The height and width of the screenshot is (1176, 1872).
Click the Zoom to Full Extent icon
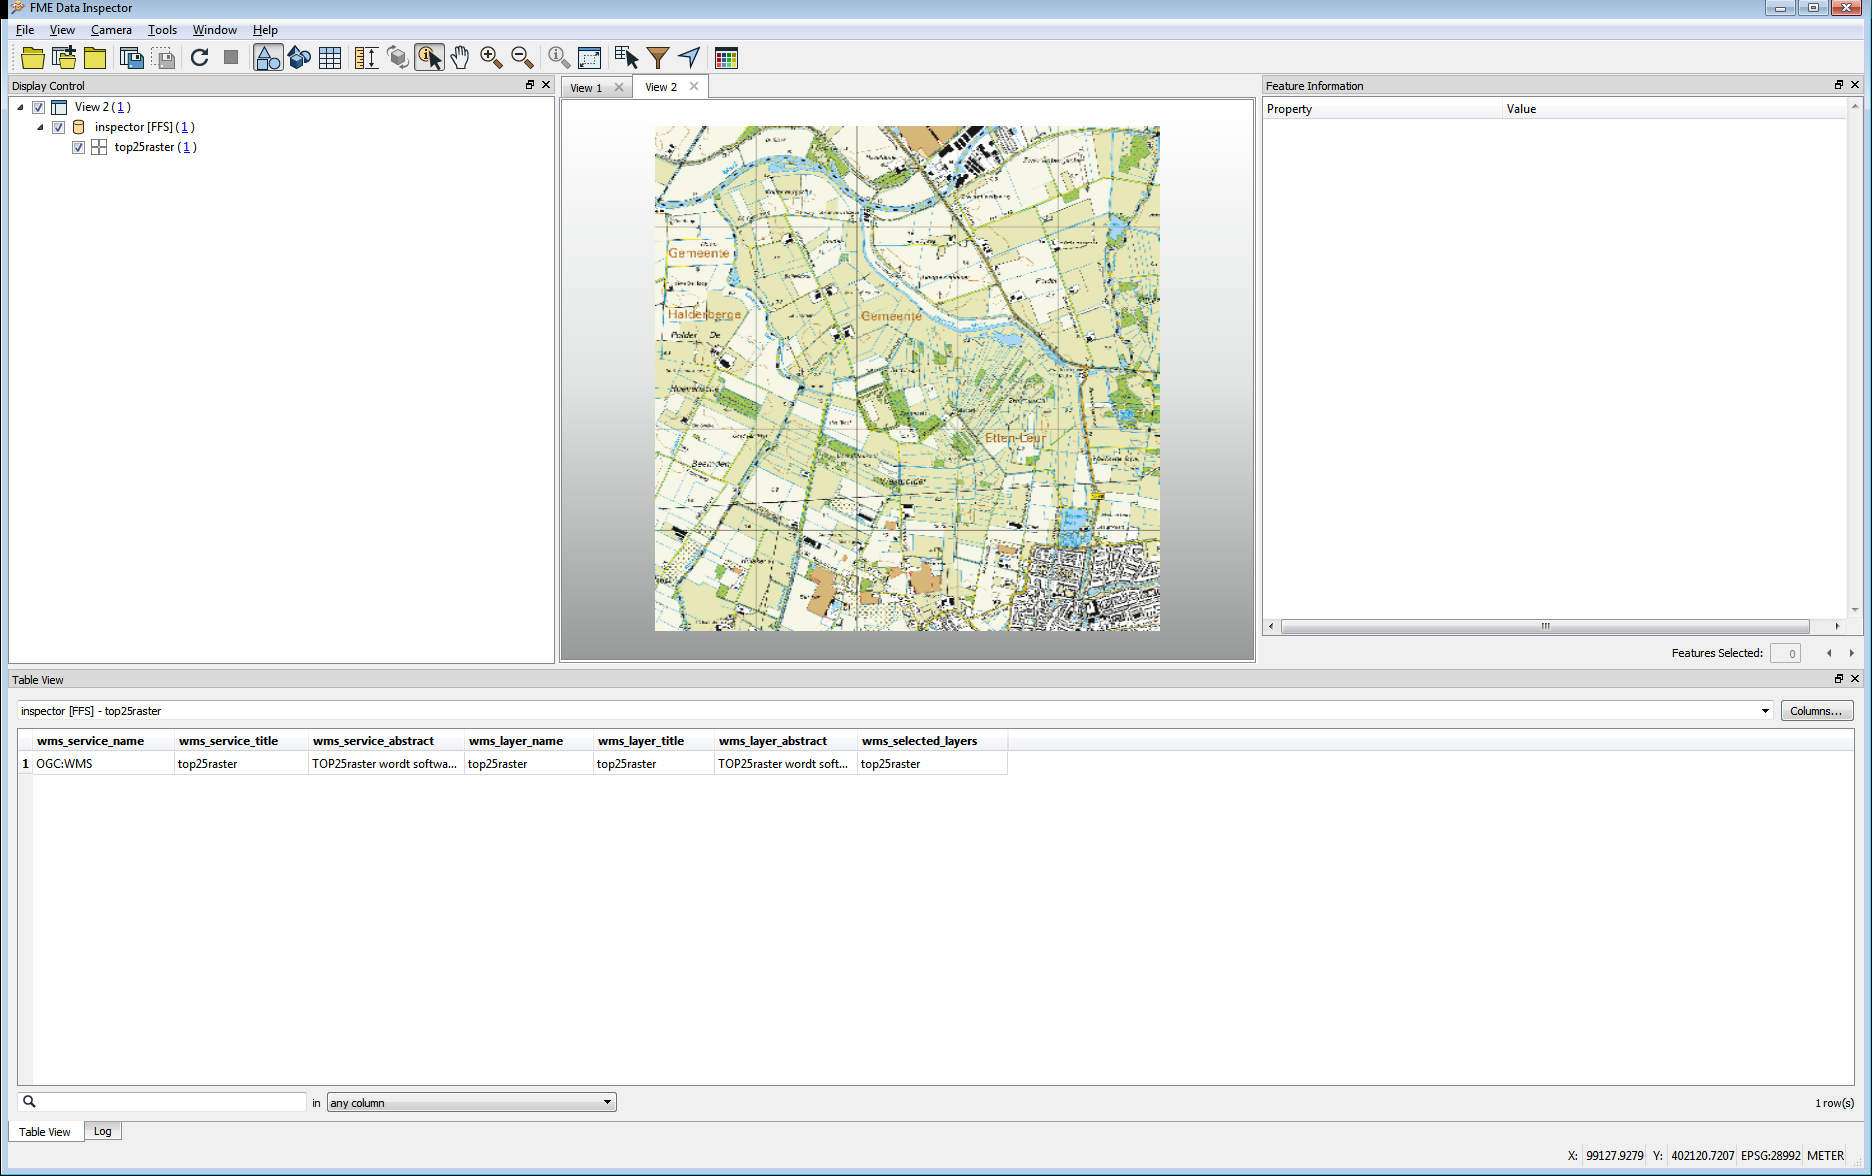point(590,58)
